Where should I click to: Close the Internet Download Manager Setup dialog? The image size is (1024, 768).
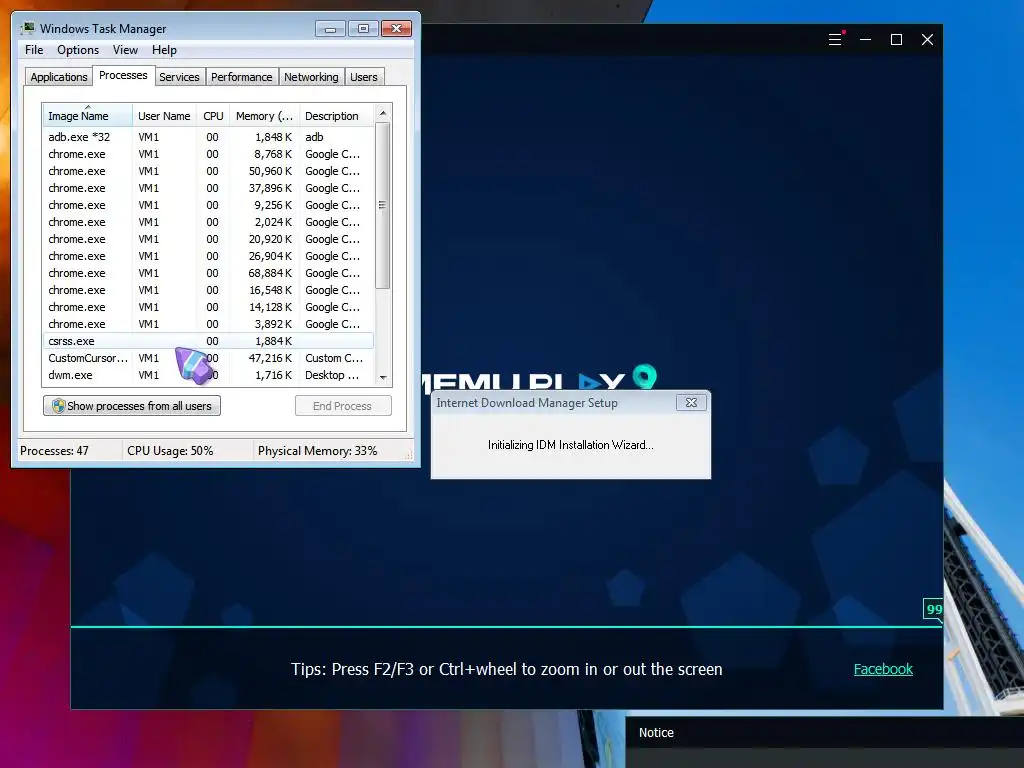691,402
